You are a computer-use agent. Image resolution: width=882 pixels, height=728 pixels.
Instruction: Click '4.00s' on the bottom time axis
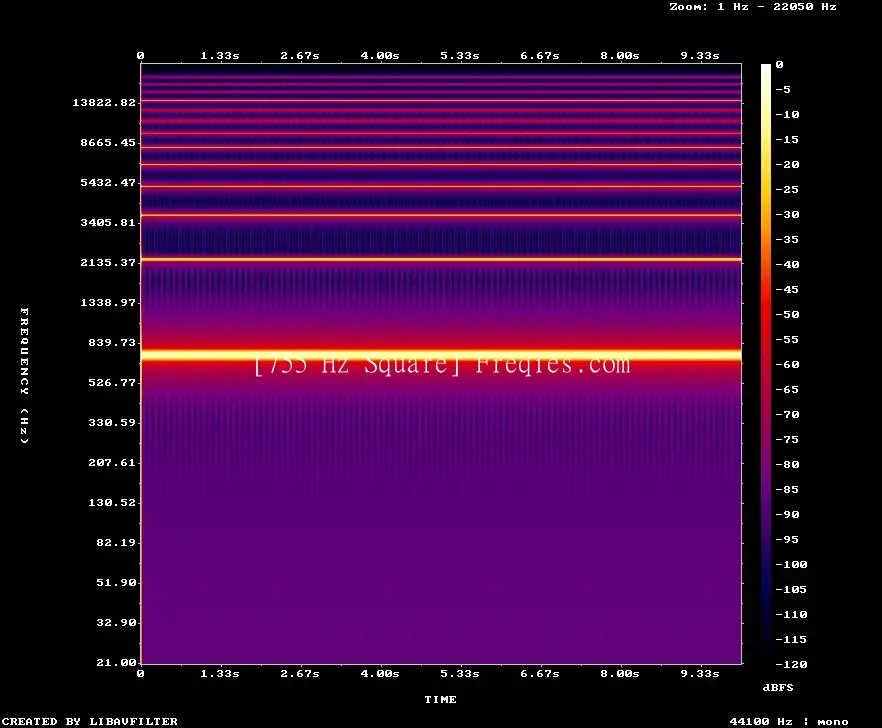(380, 673)
